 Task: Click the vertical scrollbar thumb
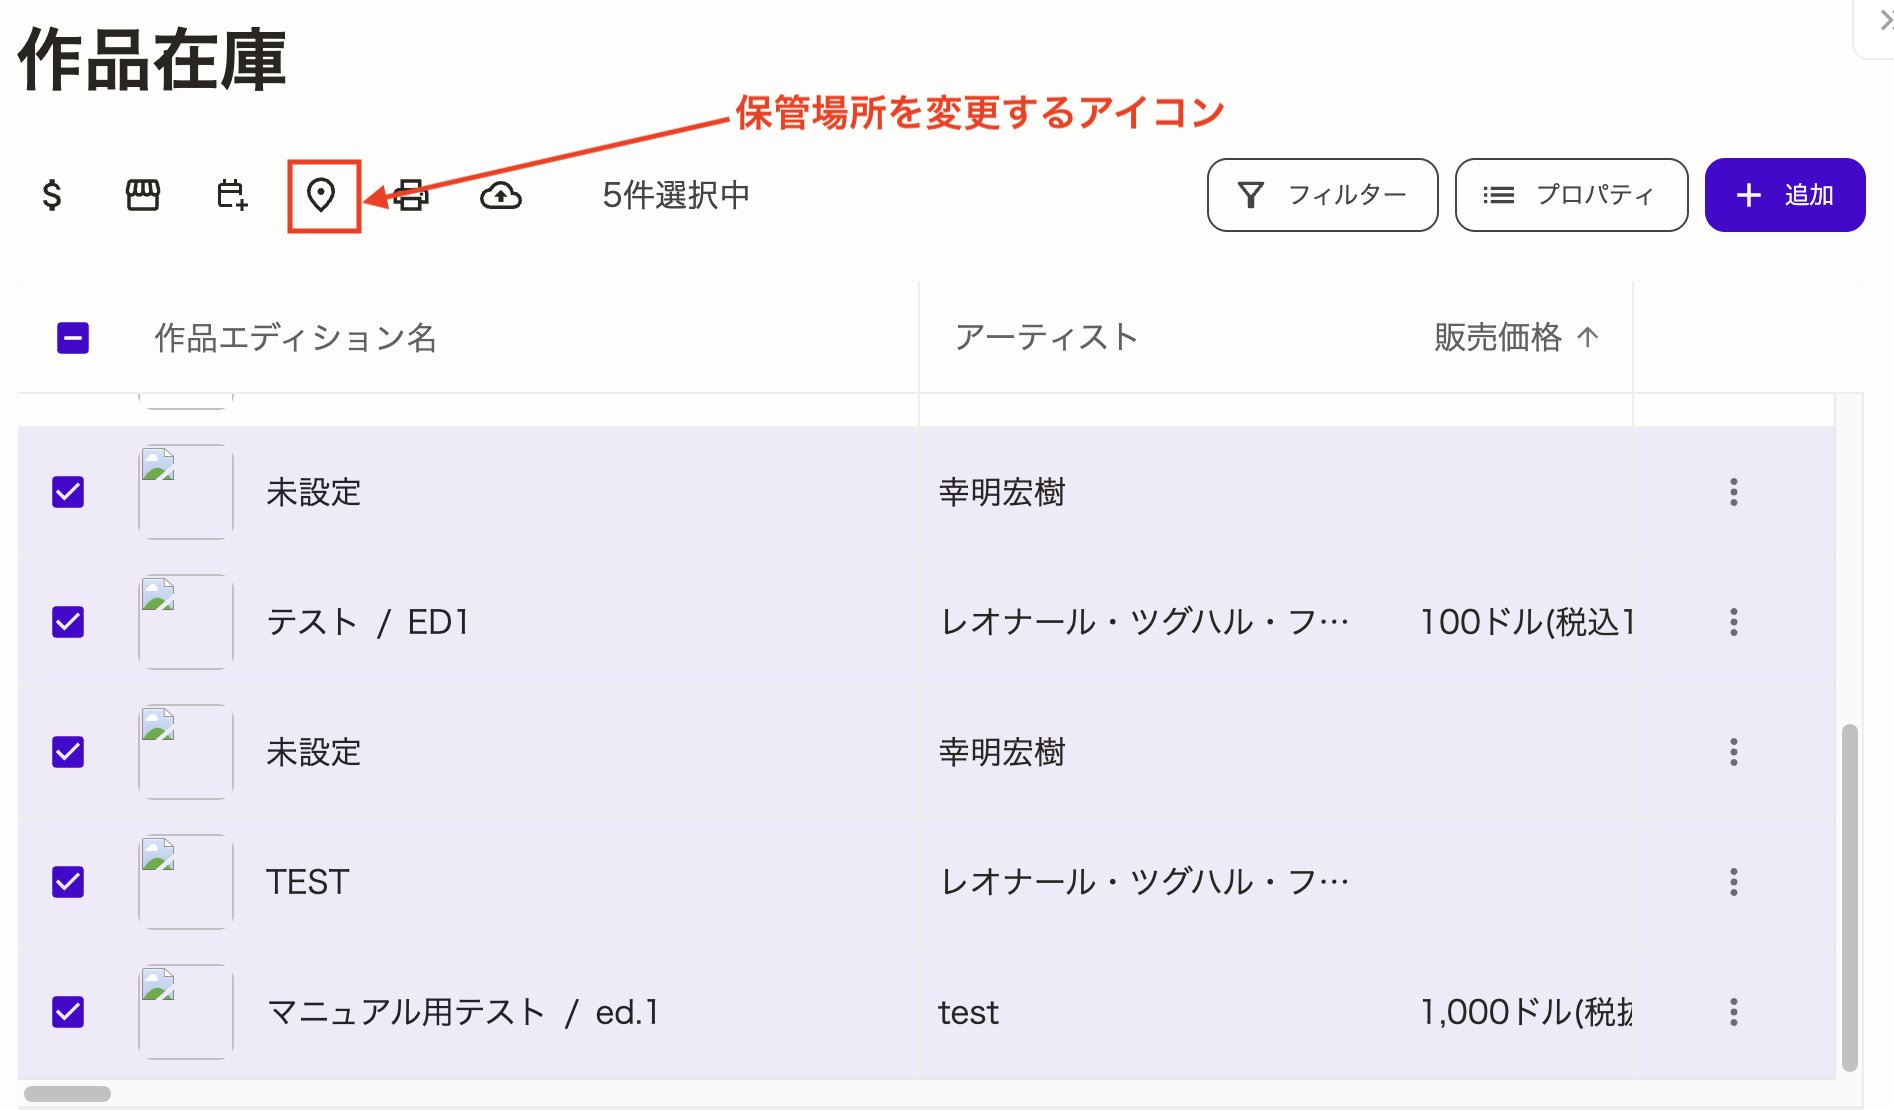pos(1850,898)
